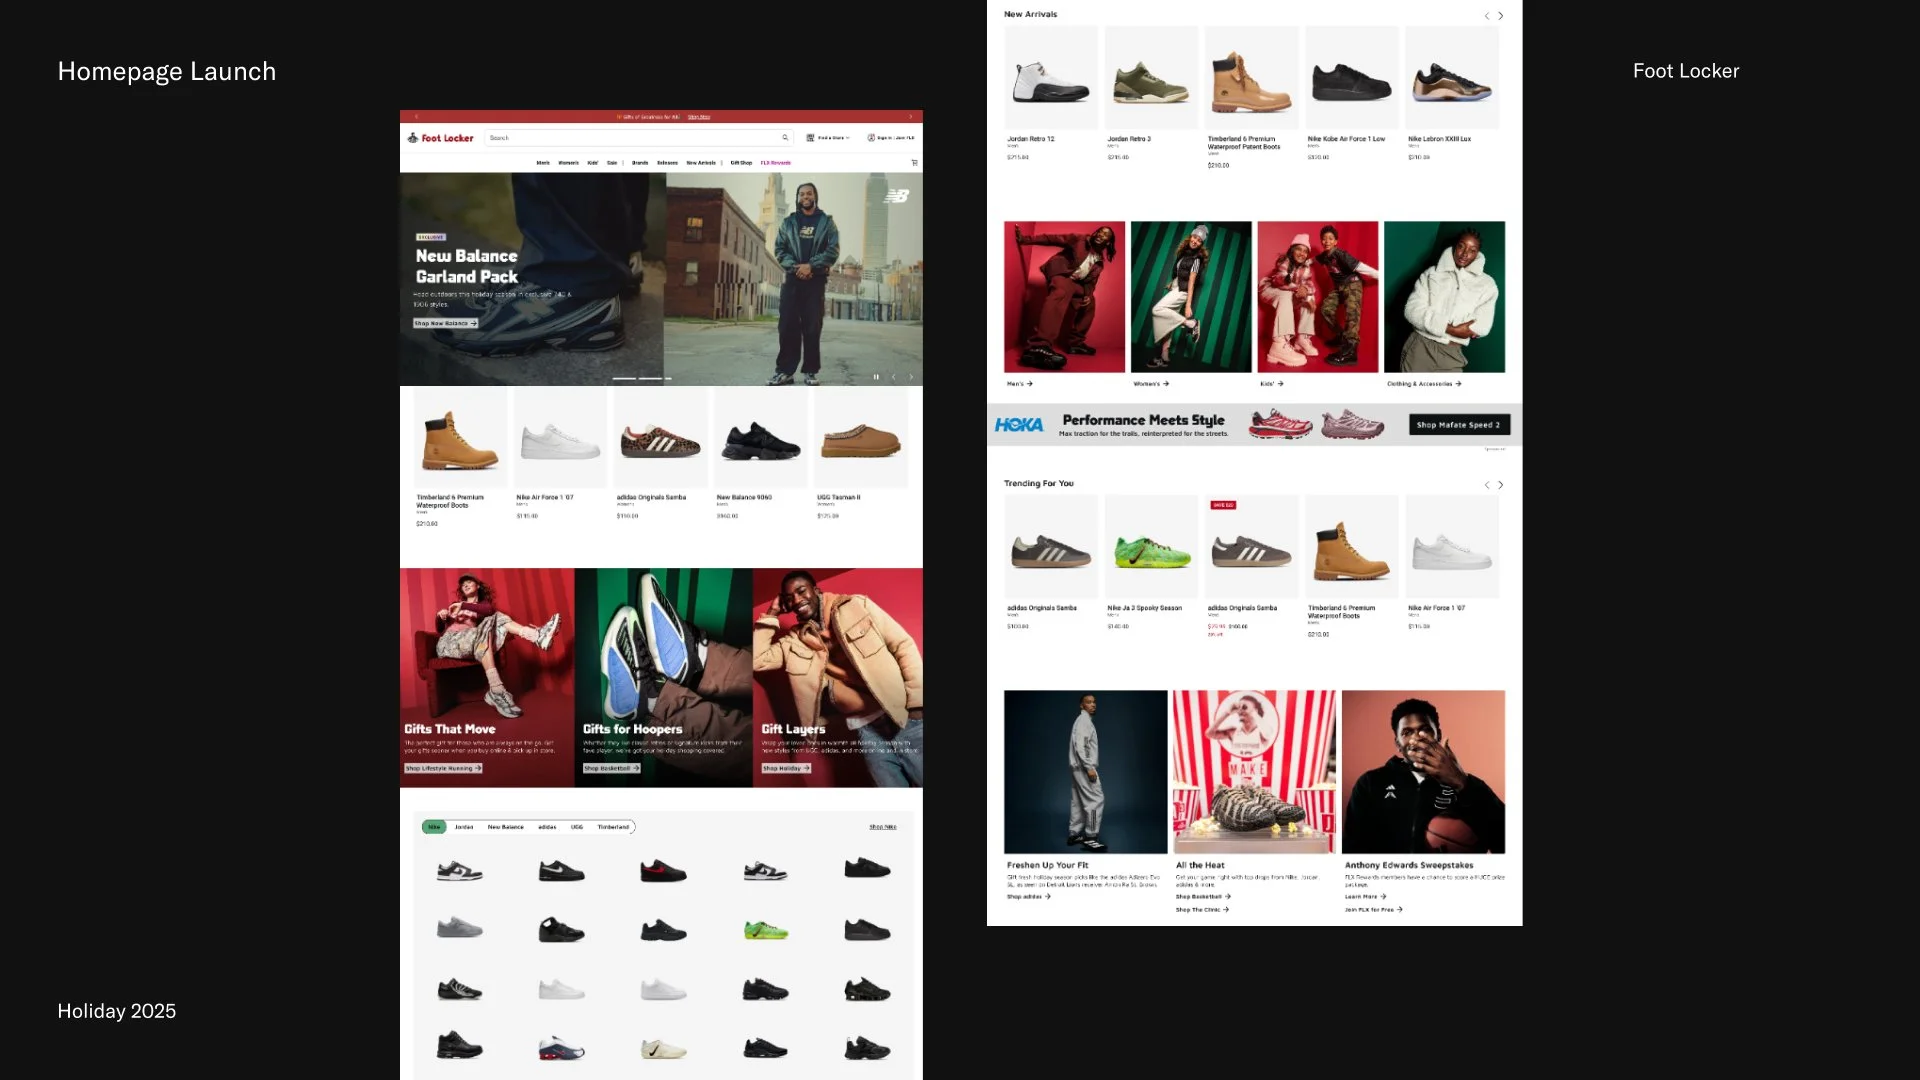Click the Shop adidas link
The width and height of the screenshot is (1920, 1080).
[1029, 897]
